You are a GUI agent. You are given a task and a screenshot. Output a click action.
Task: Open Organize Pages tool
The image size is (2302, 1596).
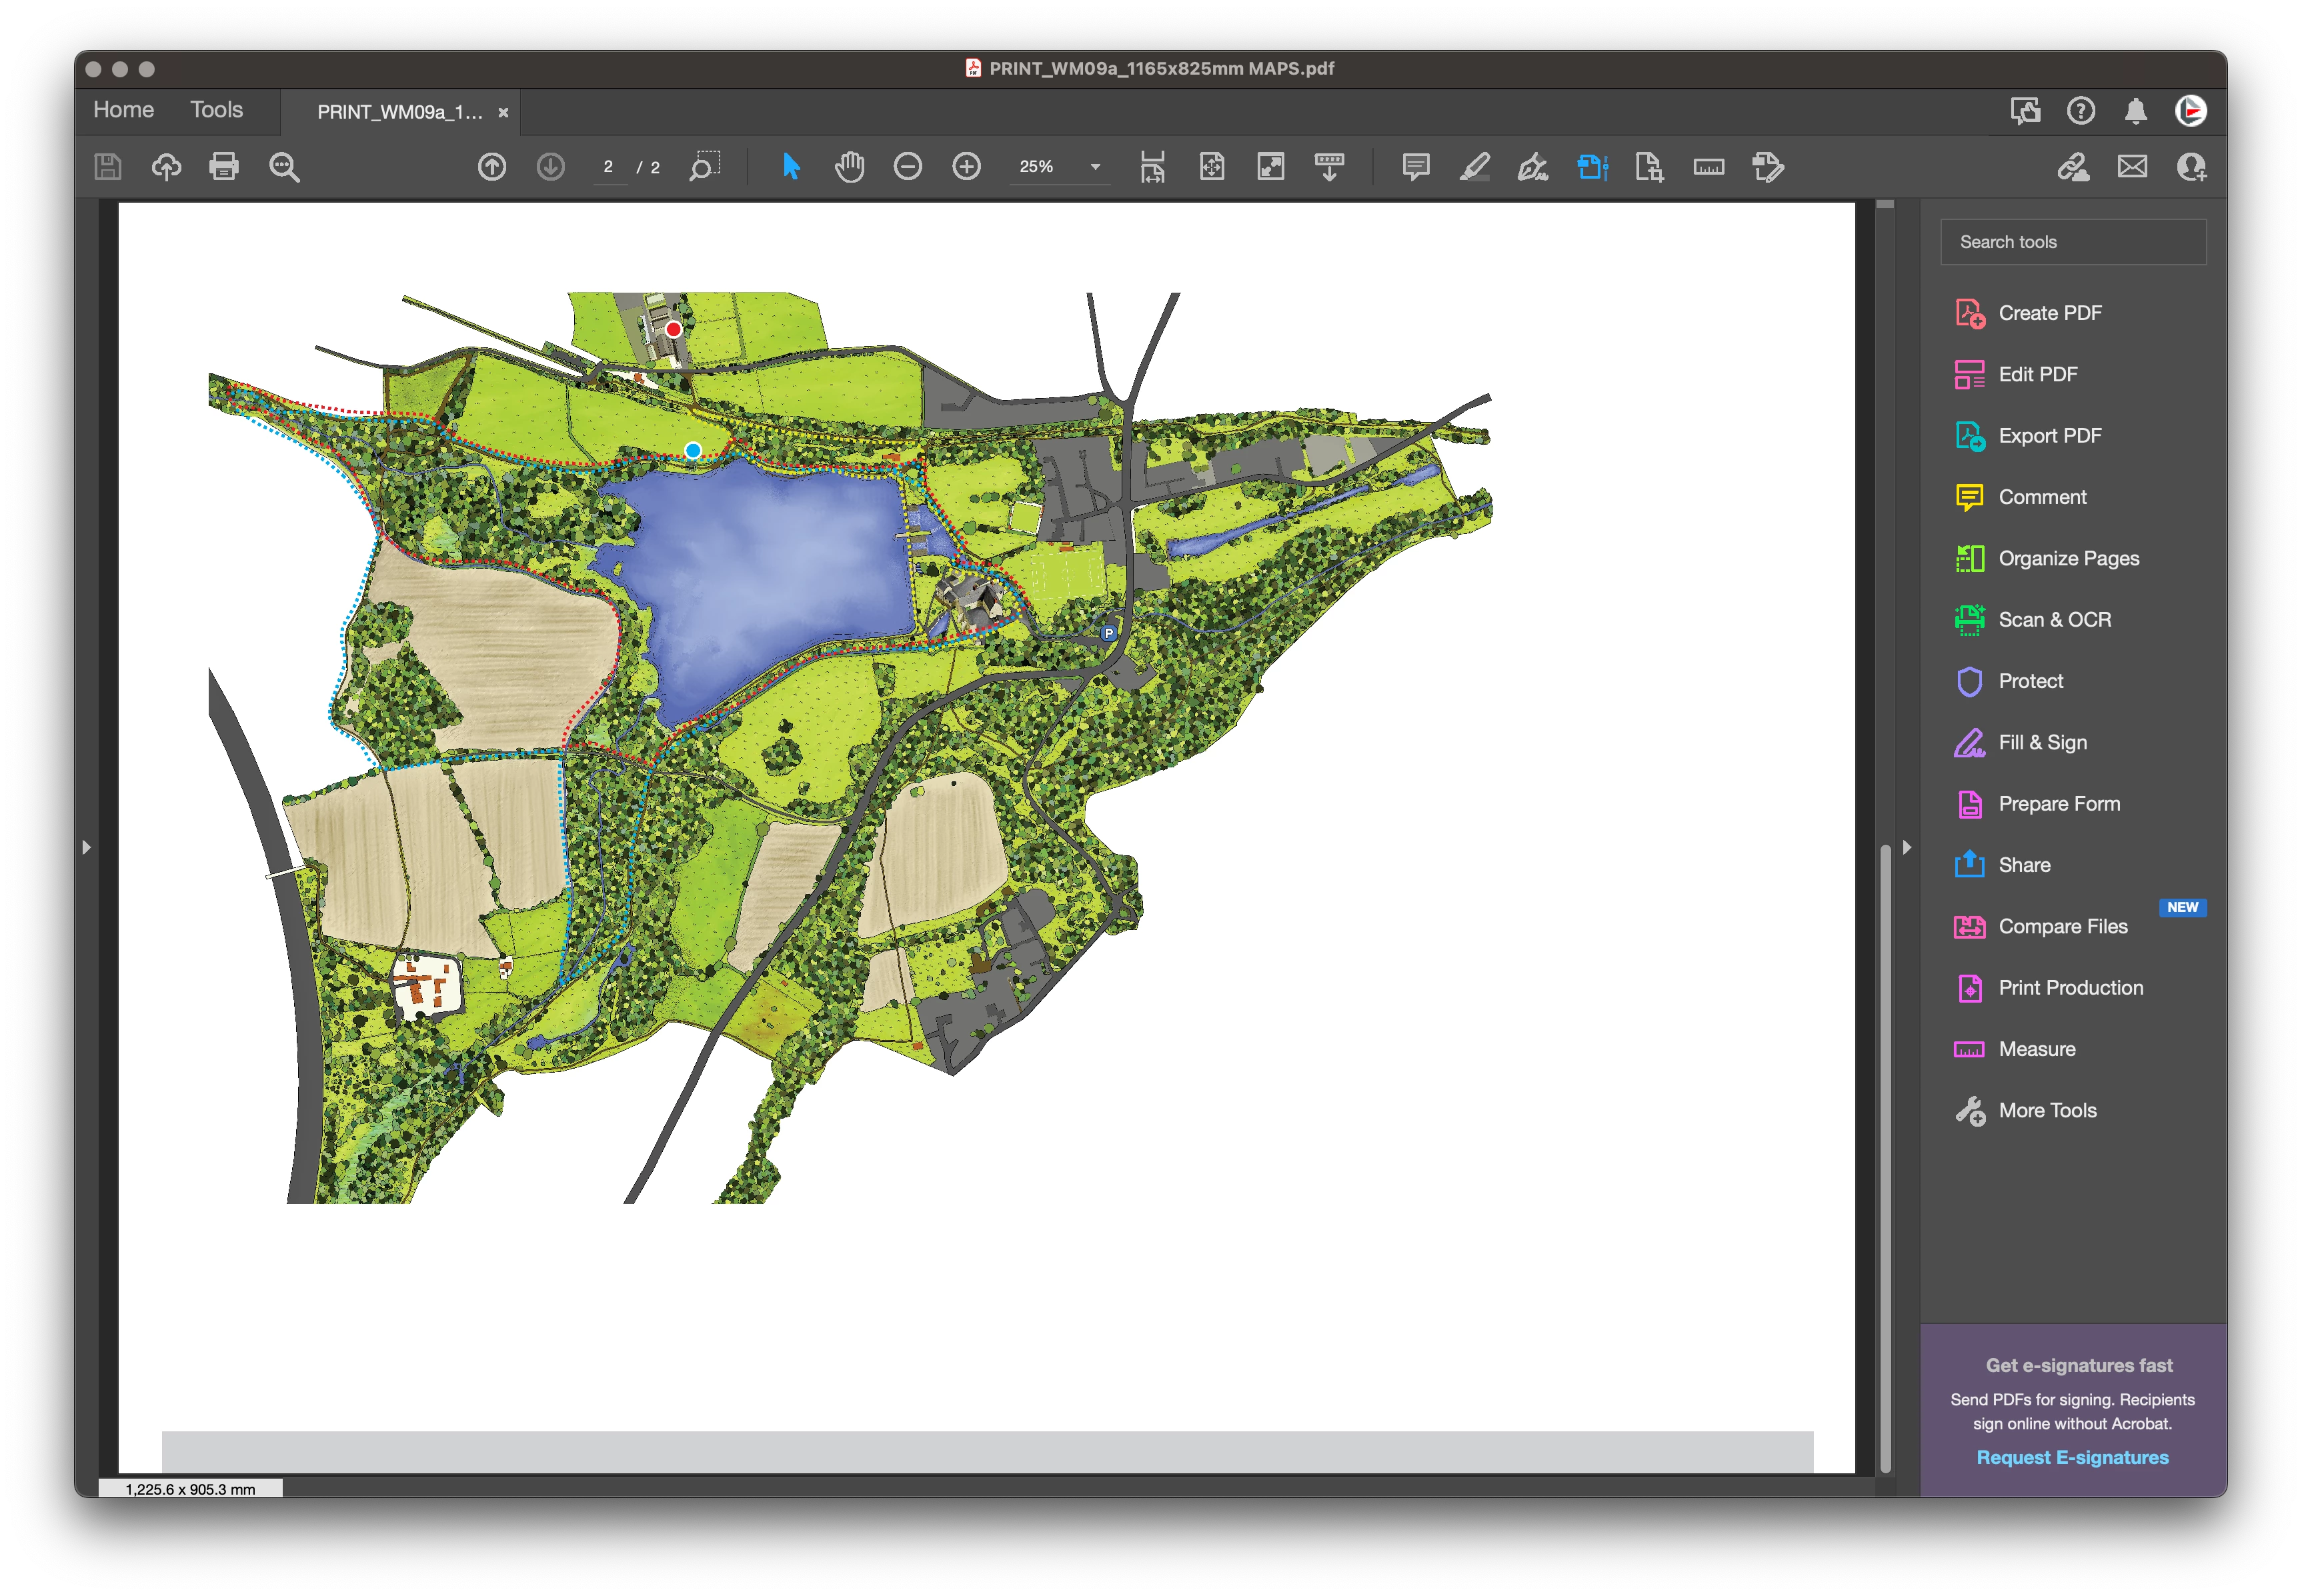click(2068, 558)
